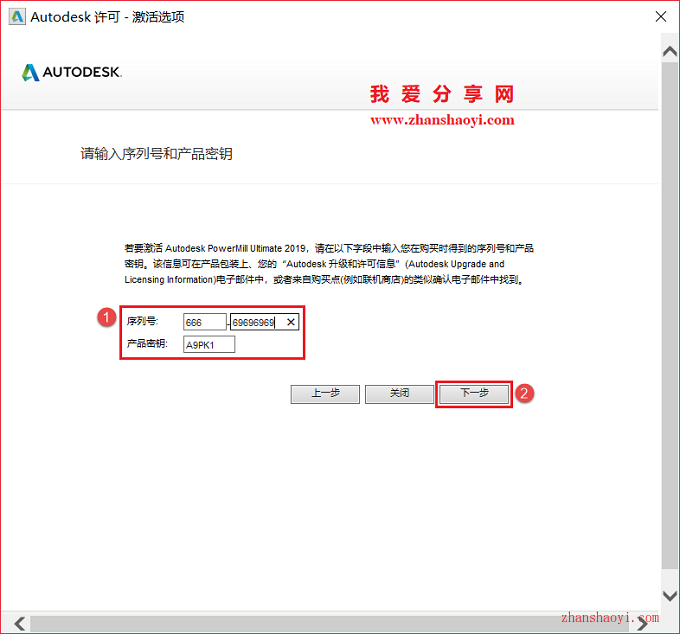
Task: Click the horizontal scrollbar left arrow
Action: 20,624
